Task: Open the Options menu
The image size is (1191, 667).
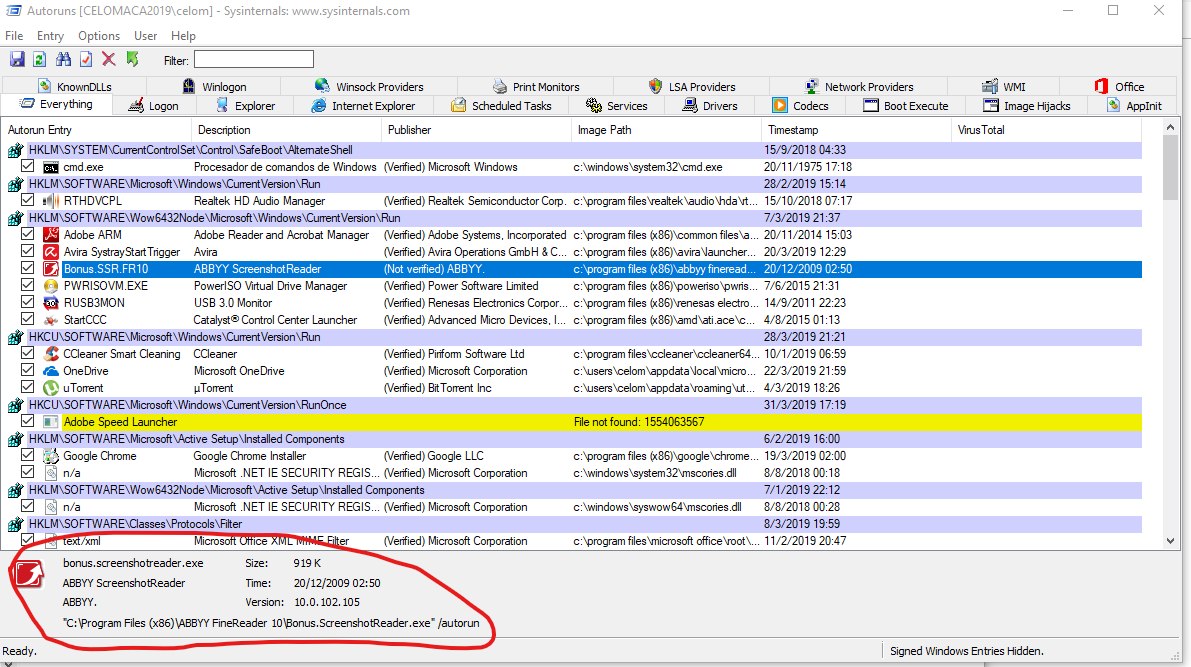Action: pos(99,36)
